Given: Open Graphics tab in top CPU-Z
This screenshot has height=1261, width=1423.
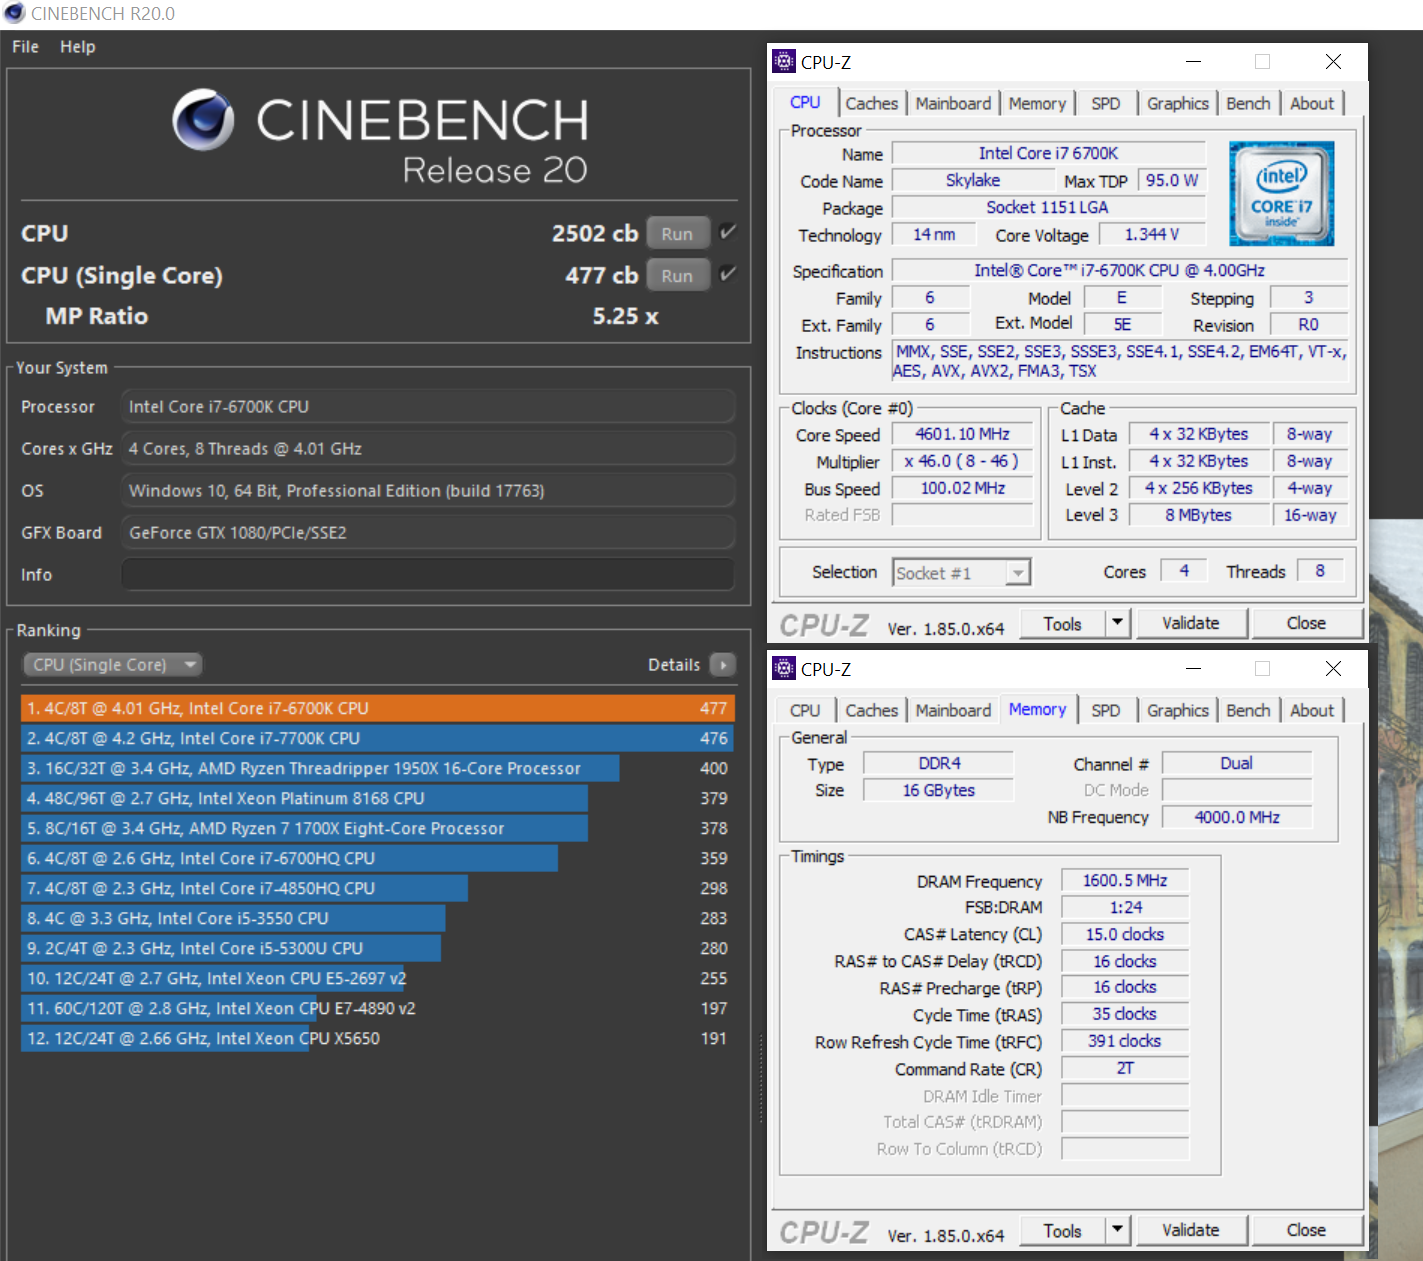Looking at the screenshot, I should point(1178,104).
